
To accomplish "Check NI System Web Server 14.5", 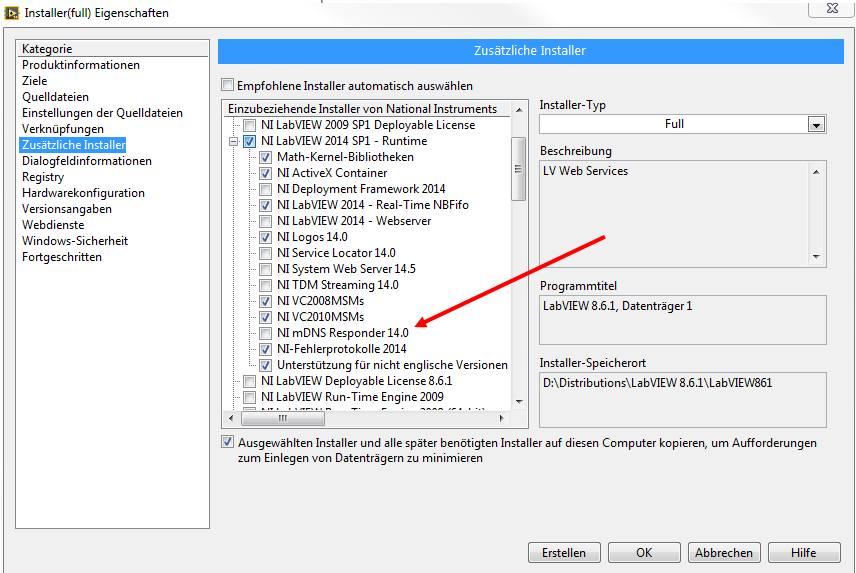I will tap(265, 269).
